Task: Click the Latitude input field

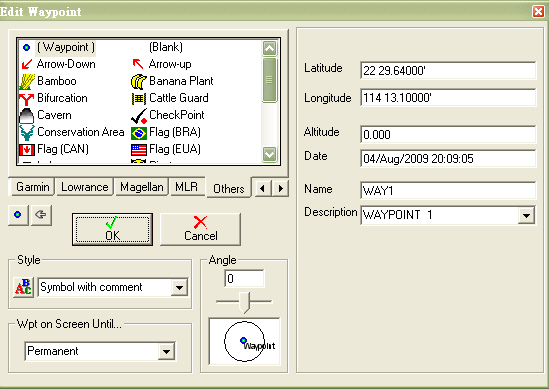Action: click(448, 70)
